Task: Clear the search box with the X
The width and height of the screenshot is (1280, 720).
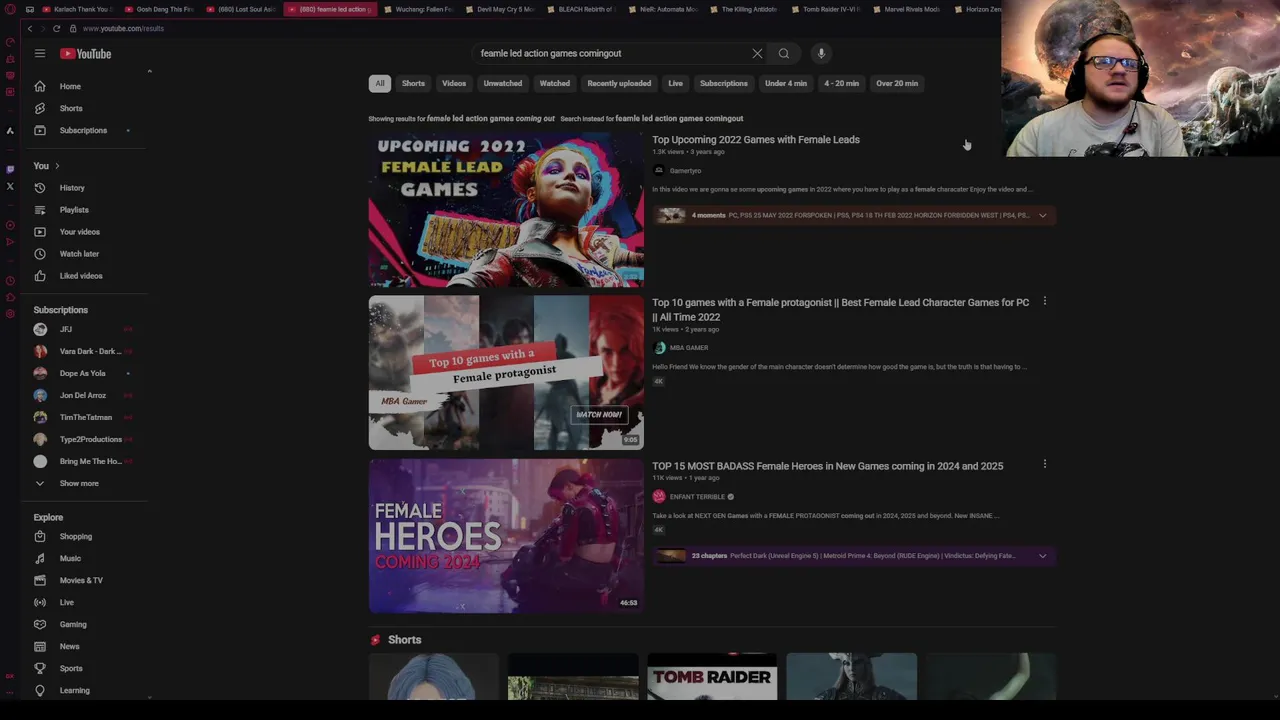Action: click(x=757, y=54)
